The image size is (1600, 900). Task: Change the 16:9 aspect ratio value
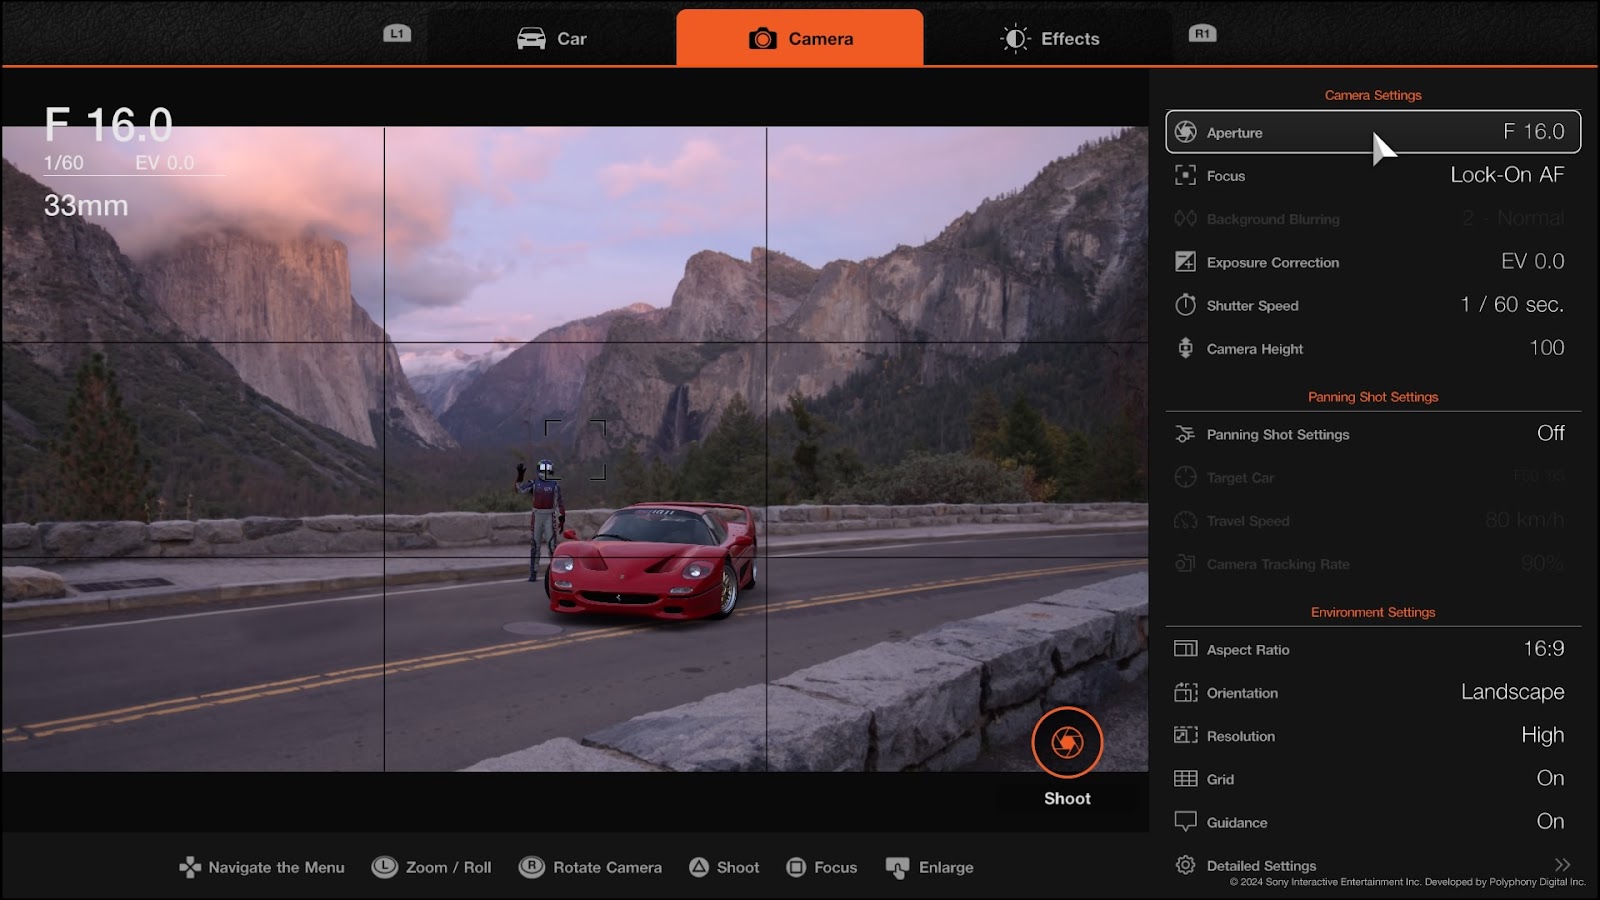pos(1544,649)
